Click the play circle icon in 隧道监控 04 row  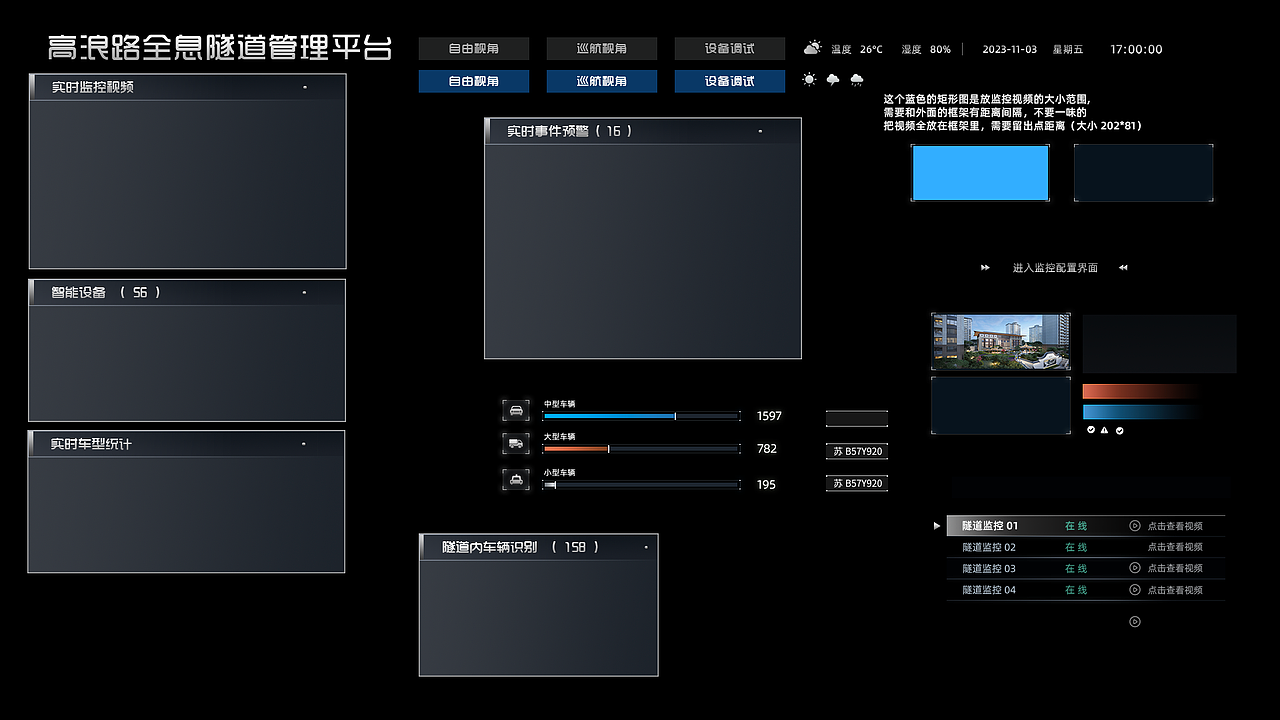point(1135,589)
